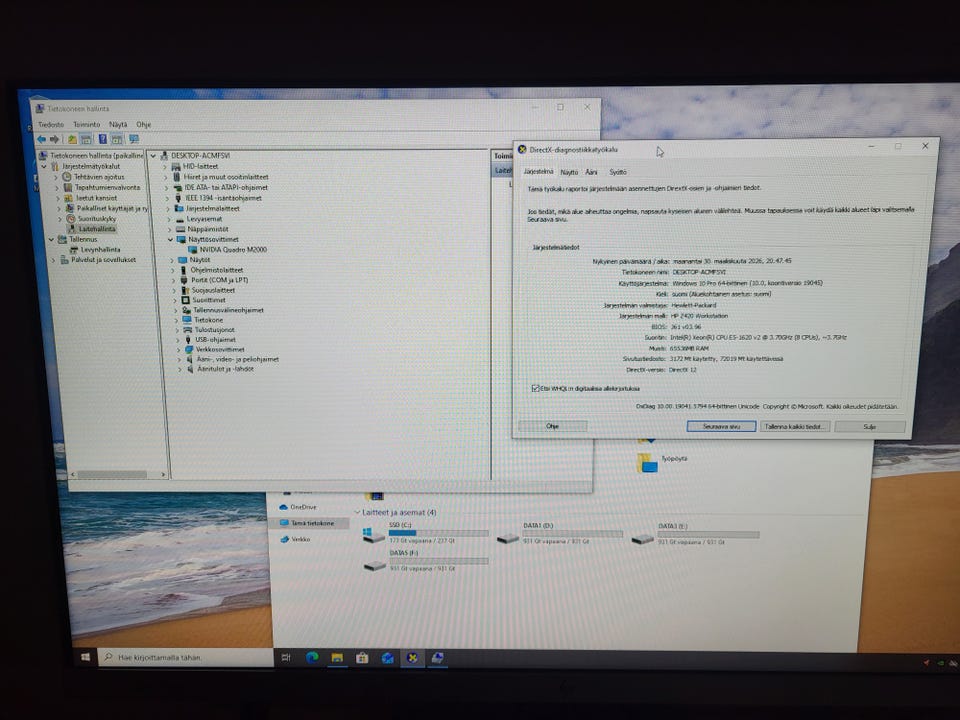The height and width of the screenshot is (720, 960).
Task: Open File Explorer from the taskbar
Action: click(x=337, y=658)
